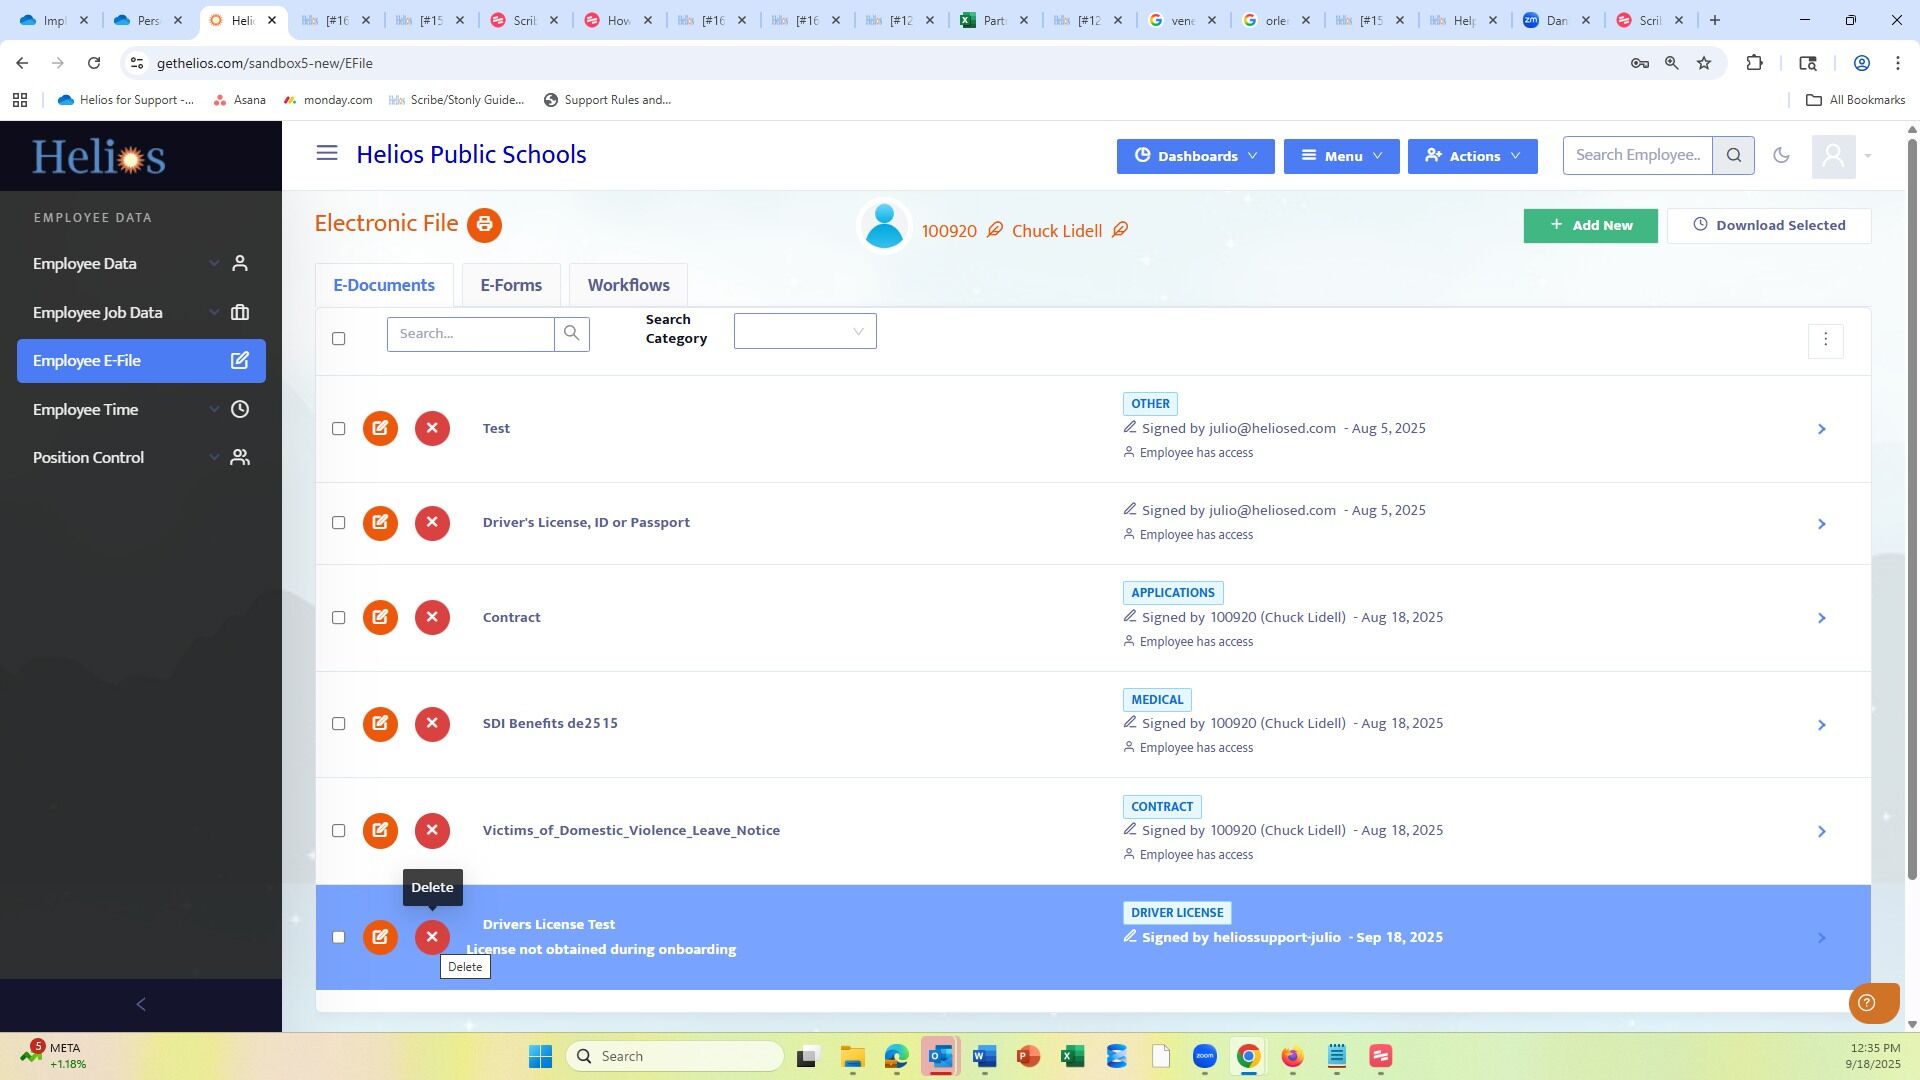Open the Search Category dropdown
1920x1080 pixels.
(x=804, y=332)
